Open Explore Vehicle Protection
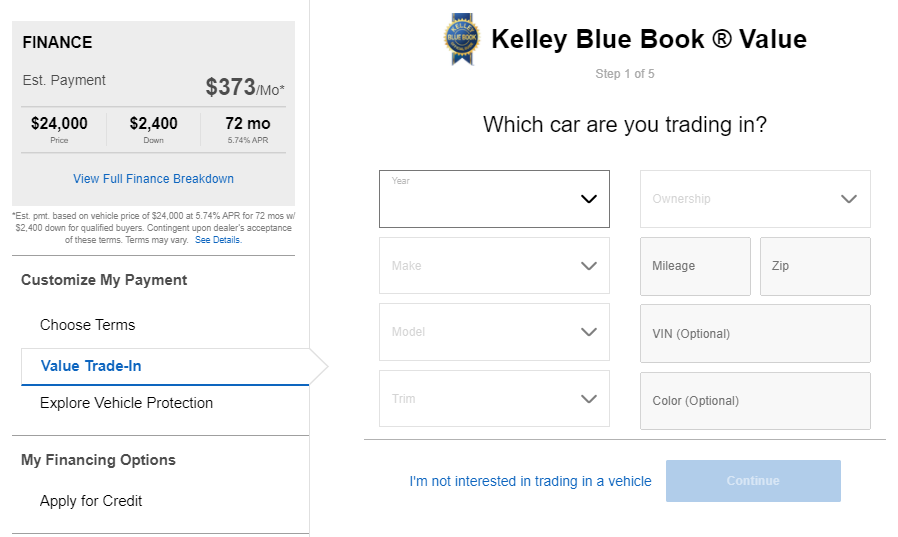The width and height of the screenshot is (898, 537). (x=127, y=403)
